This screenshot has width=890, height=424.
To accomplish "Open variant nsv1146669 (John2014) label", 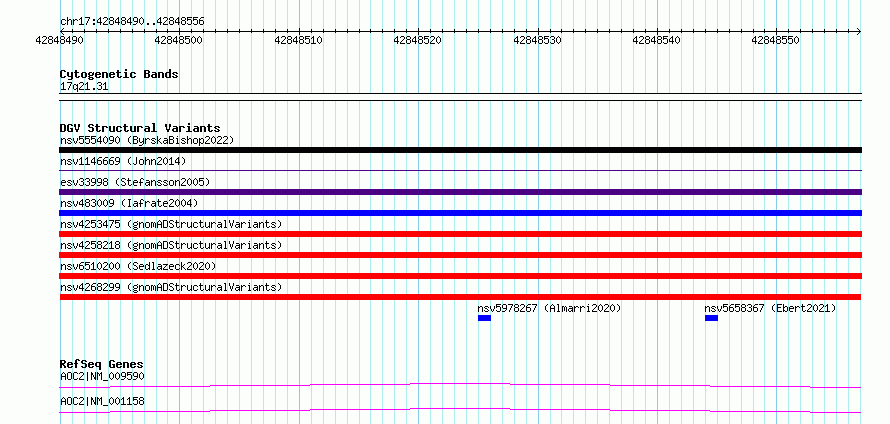I will (x=123, y=161).
